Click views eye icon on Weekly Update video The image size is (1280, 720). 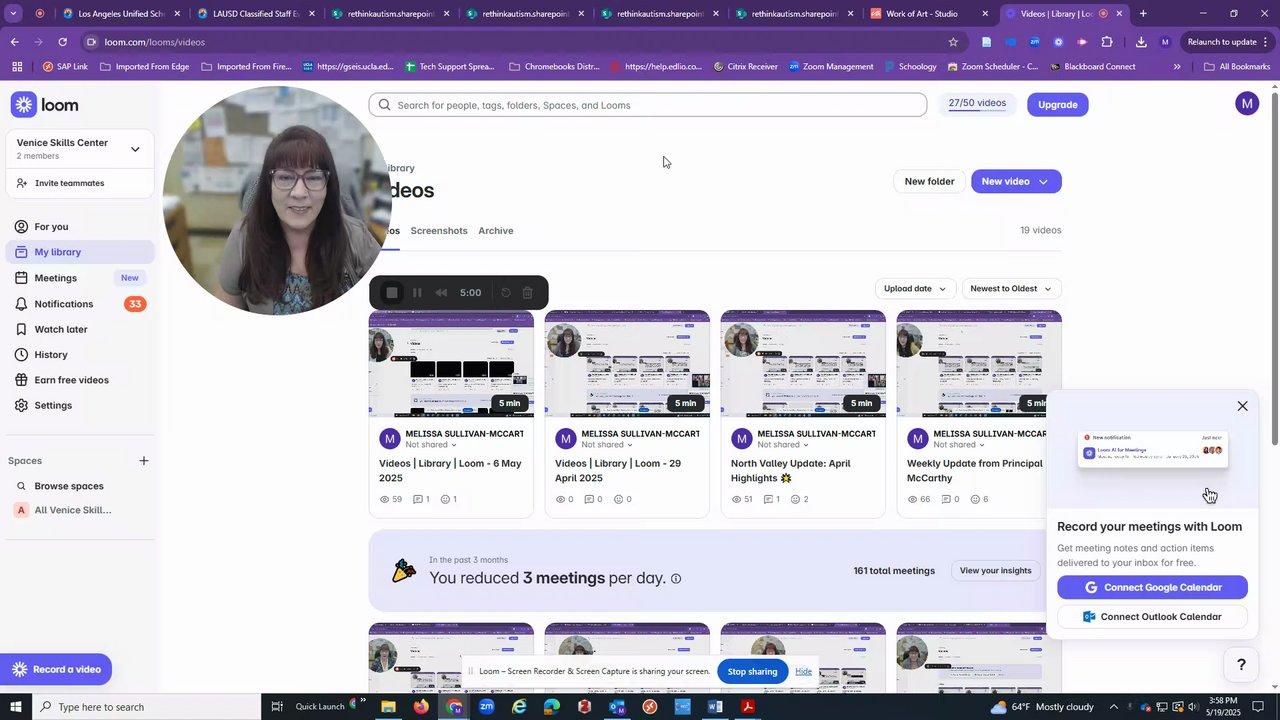point(912,499)
